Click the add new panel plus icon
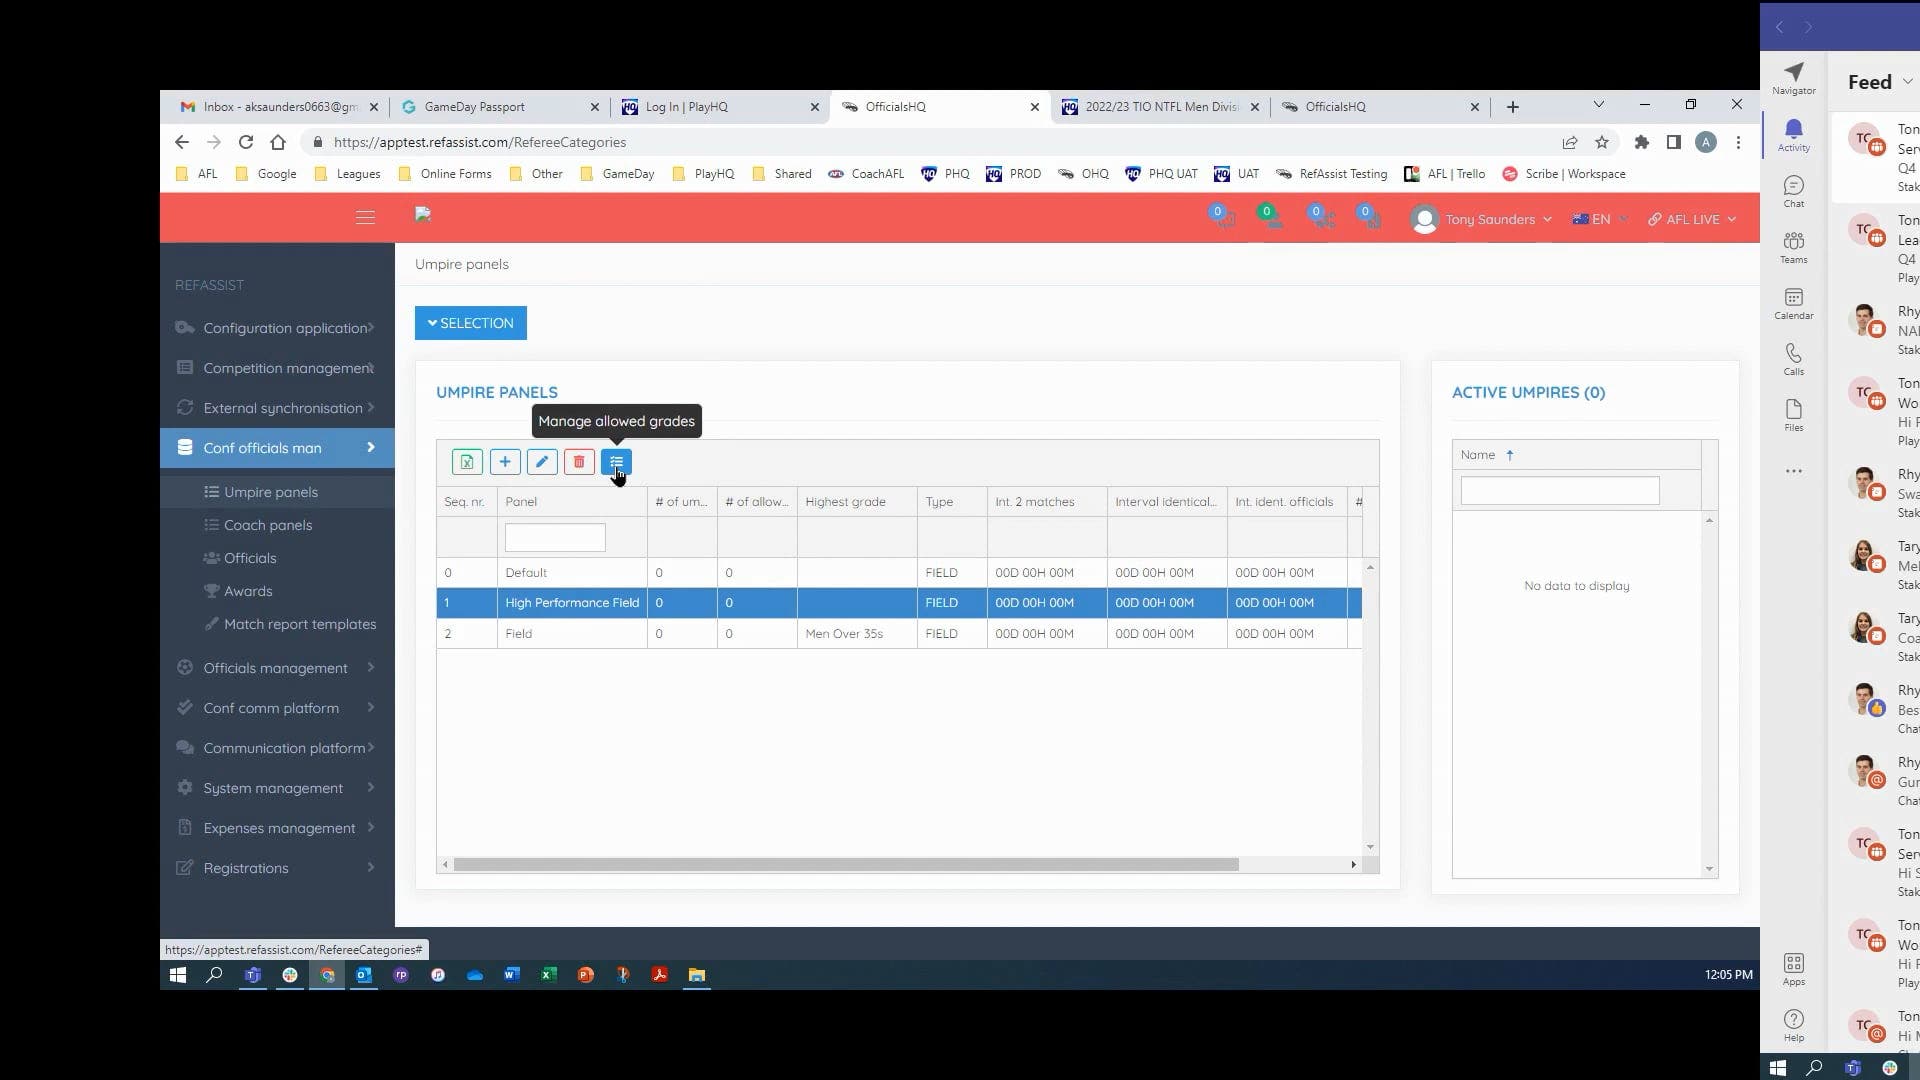Viewport: 1920px width, 1080px height. pos(505,462)
